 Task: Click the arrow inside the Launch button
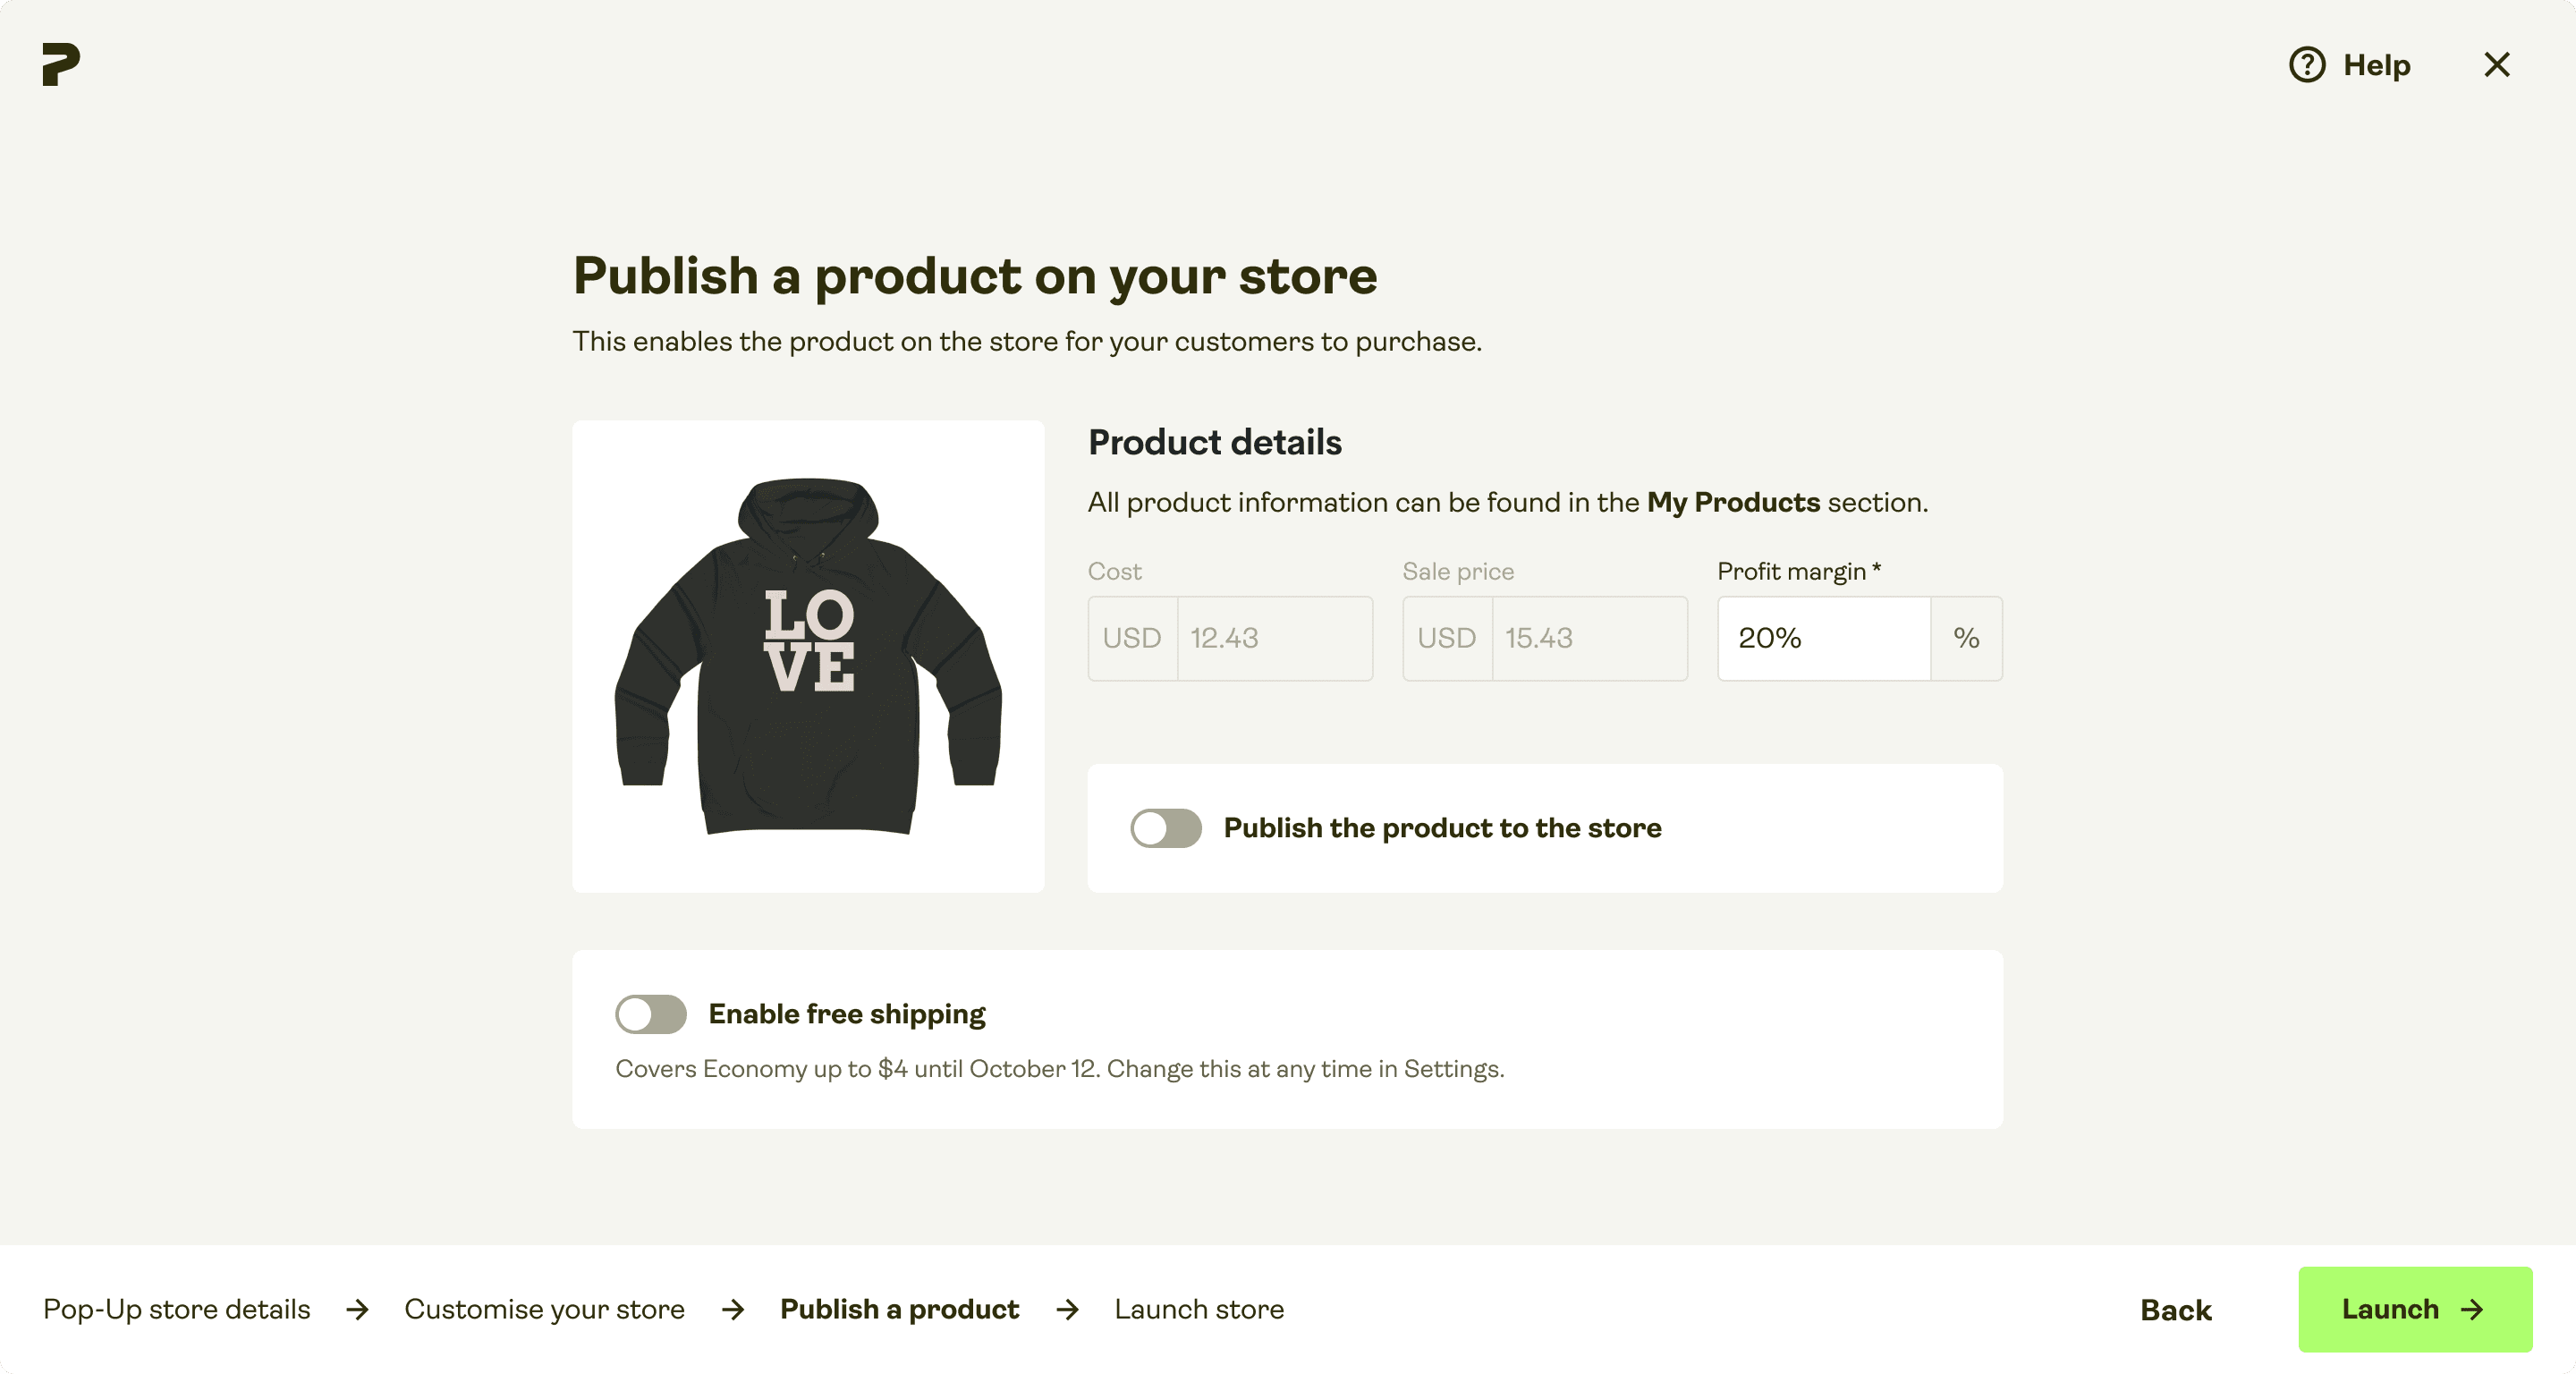[2472, 1310]
